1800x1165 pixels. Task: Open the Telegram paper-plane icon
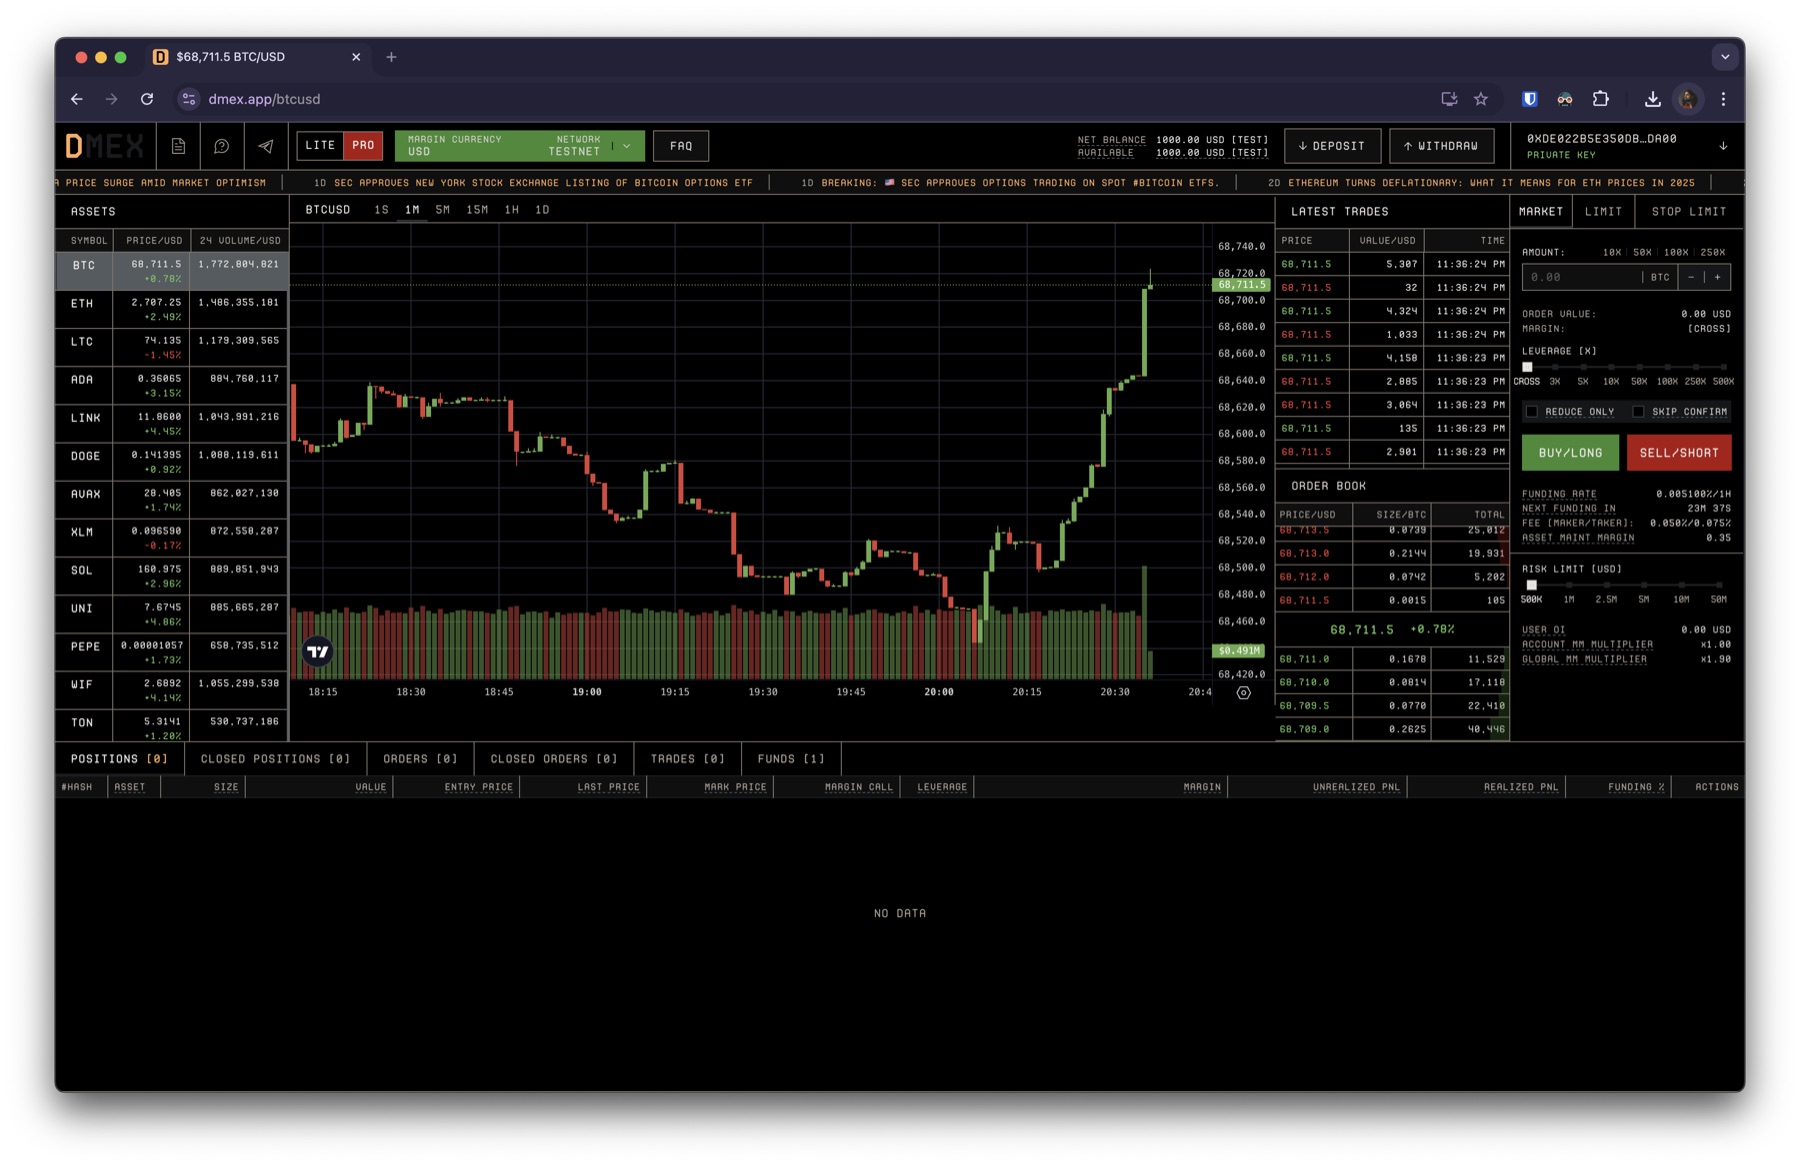[x=266, y=146]
